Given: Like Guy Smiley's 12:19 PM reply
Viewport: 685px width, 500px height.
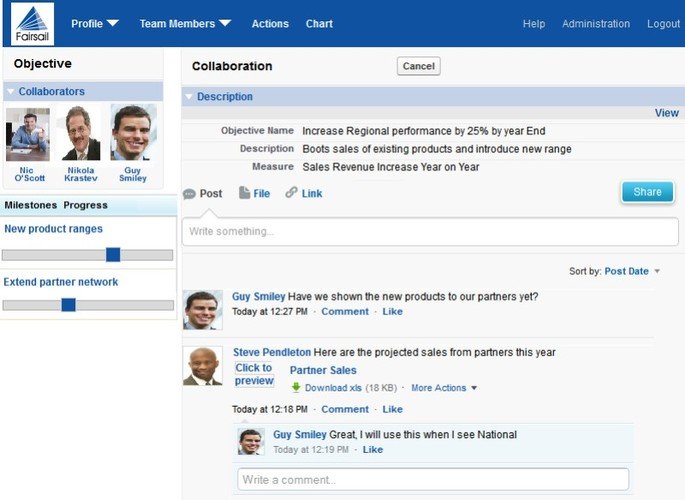Looking at the screenshot, I should [373, 449].
